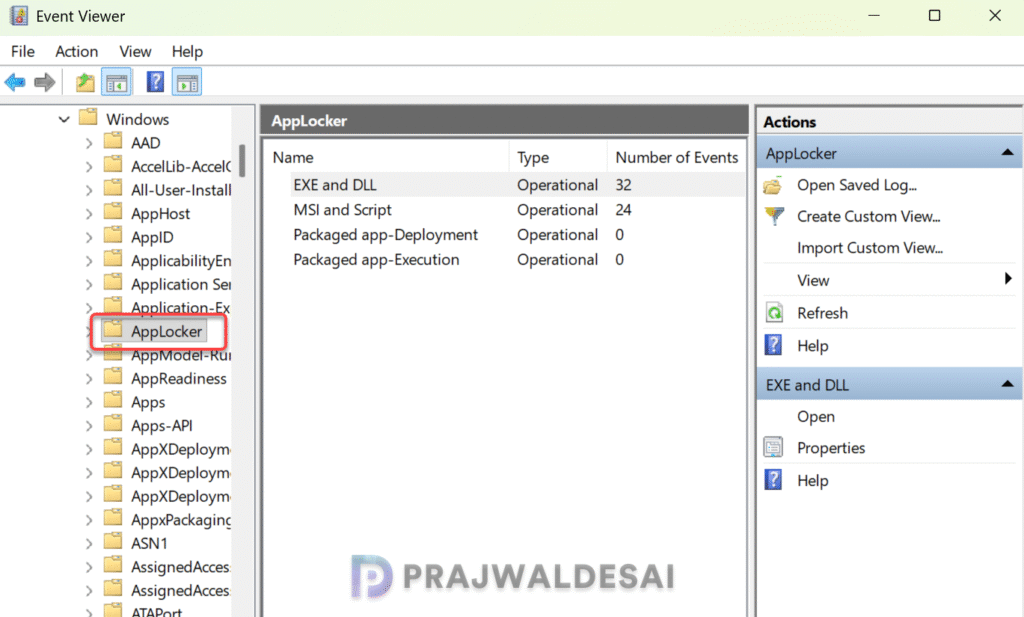
Task: Click Import Custom View... action
Action: point(870,248)
